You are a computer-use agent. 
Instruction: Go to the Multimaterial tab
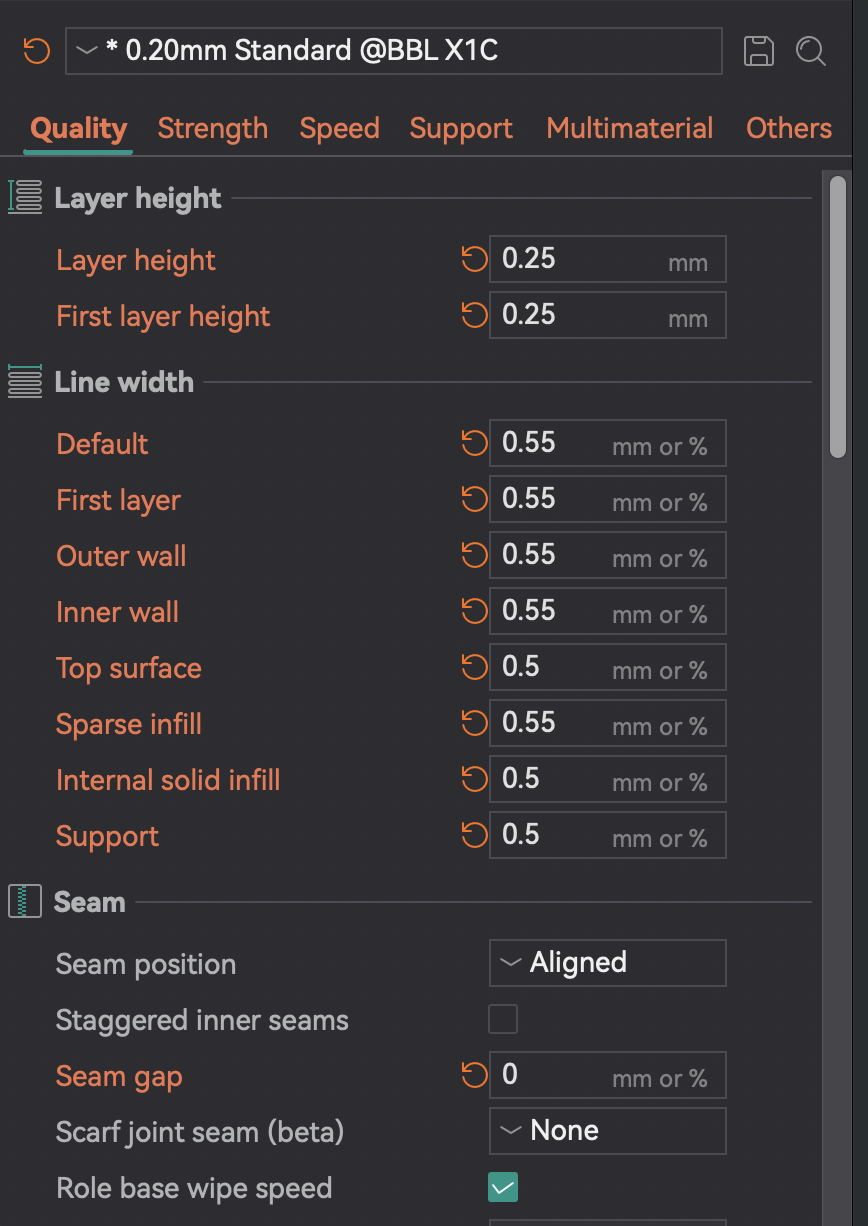click(630, 129)
